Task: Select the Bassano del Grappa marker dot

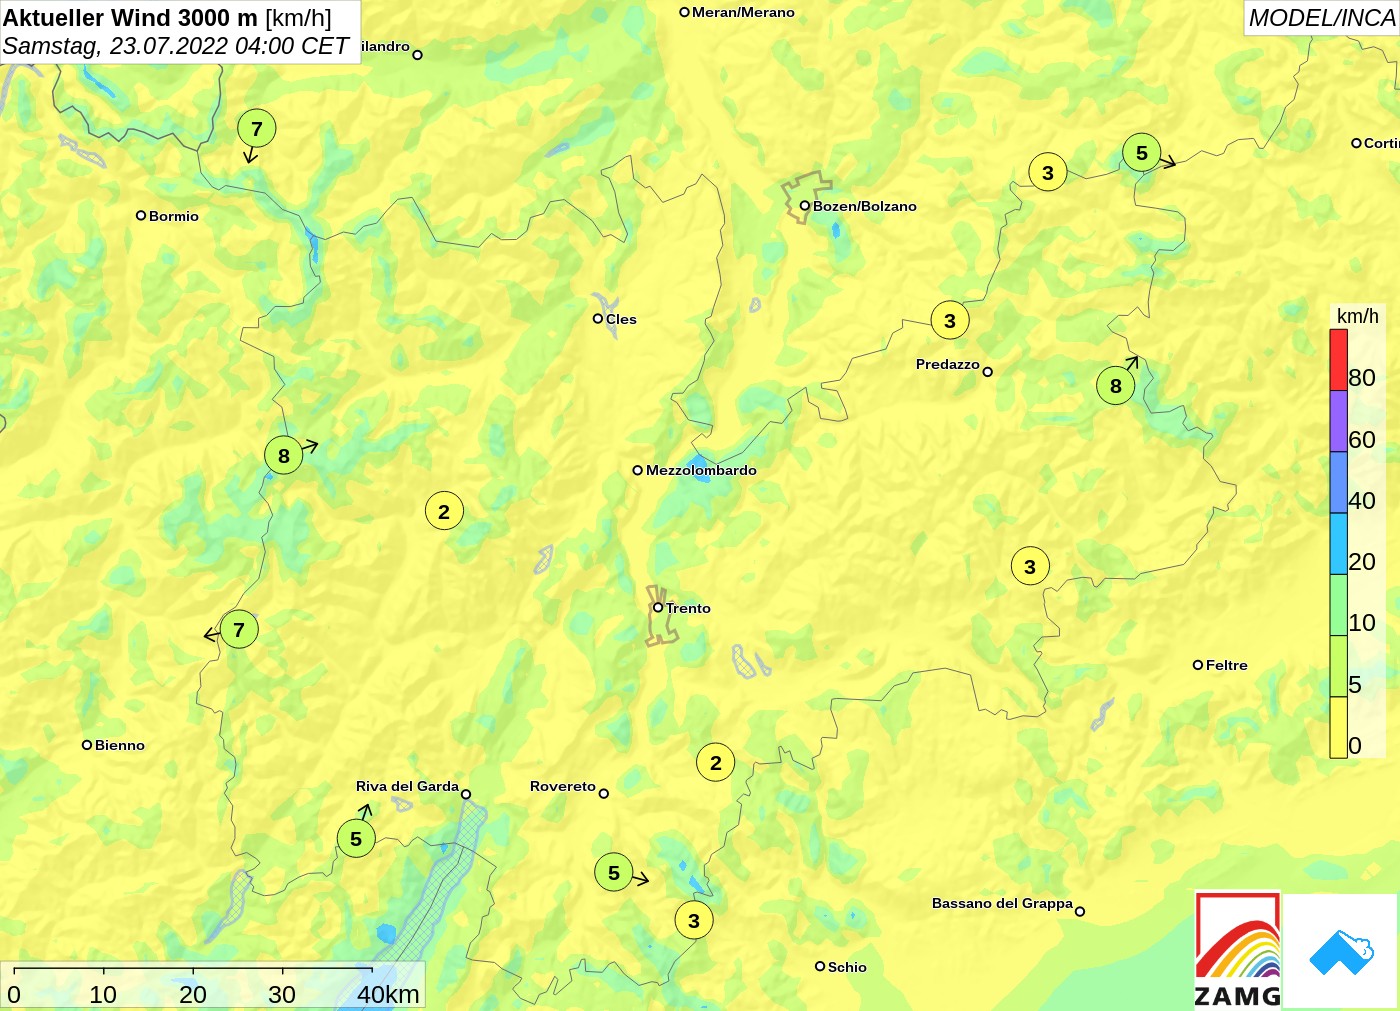Action: click(x=1080, y=911)
